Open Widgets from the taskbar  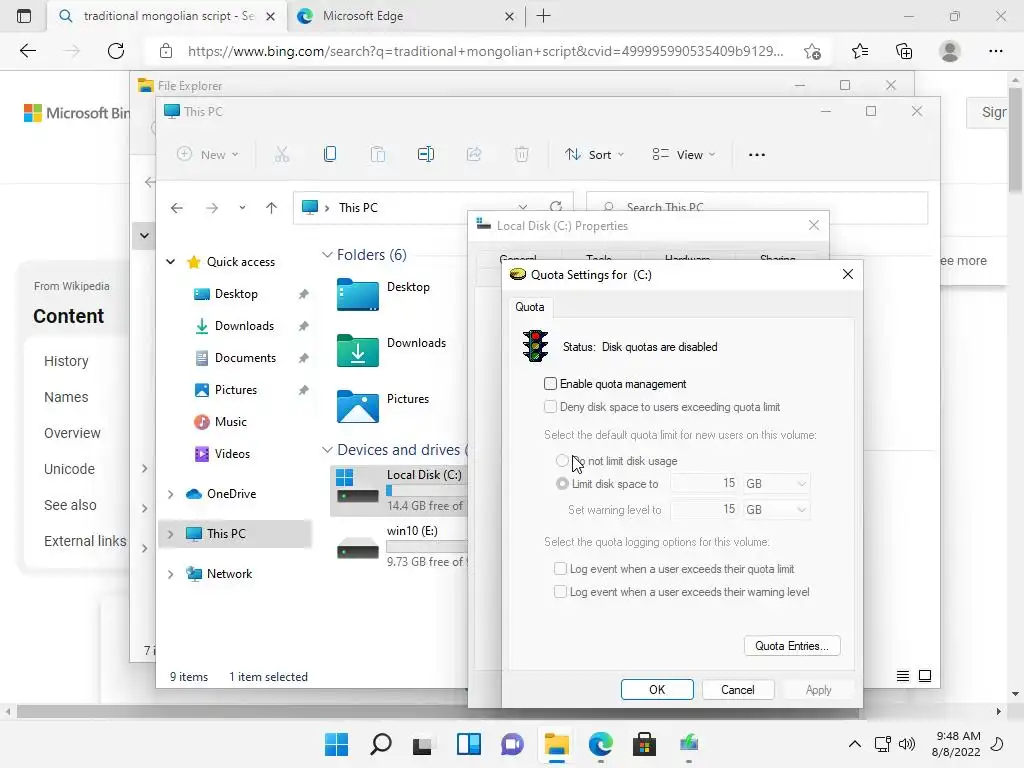pos(468,744)
